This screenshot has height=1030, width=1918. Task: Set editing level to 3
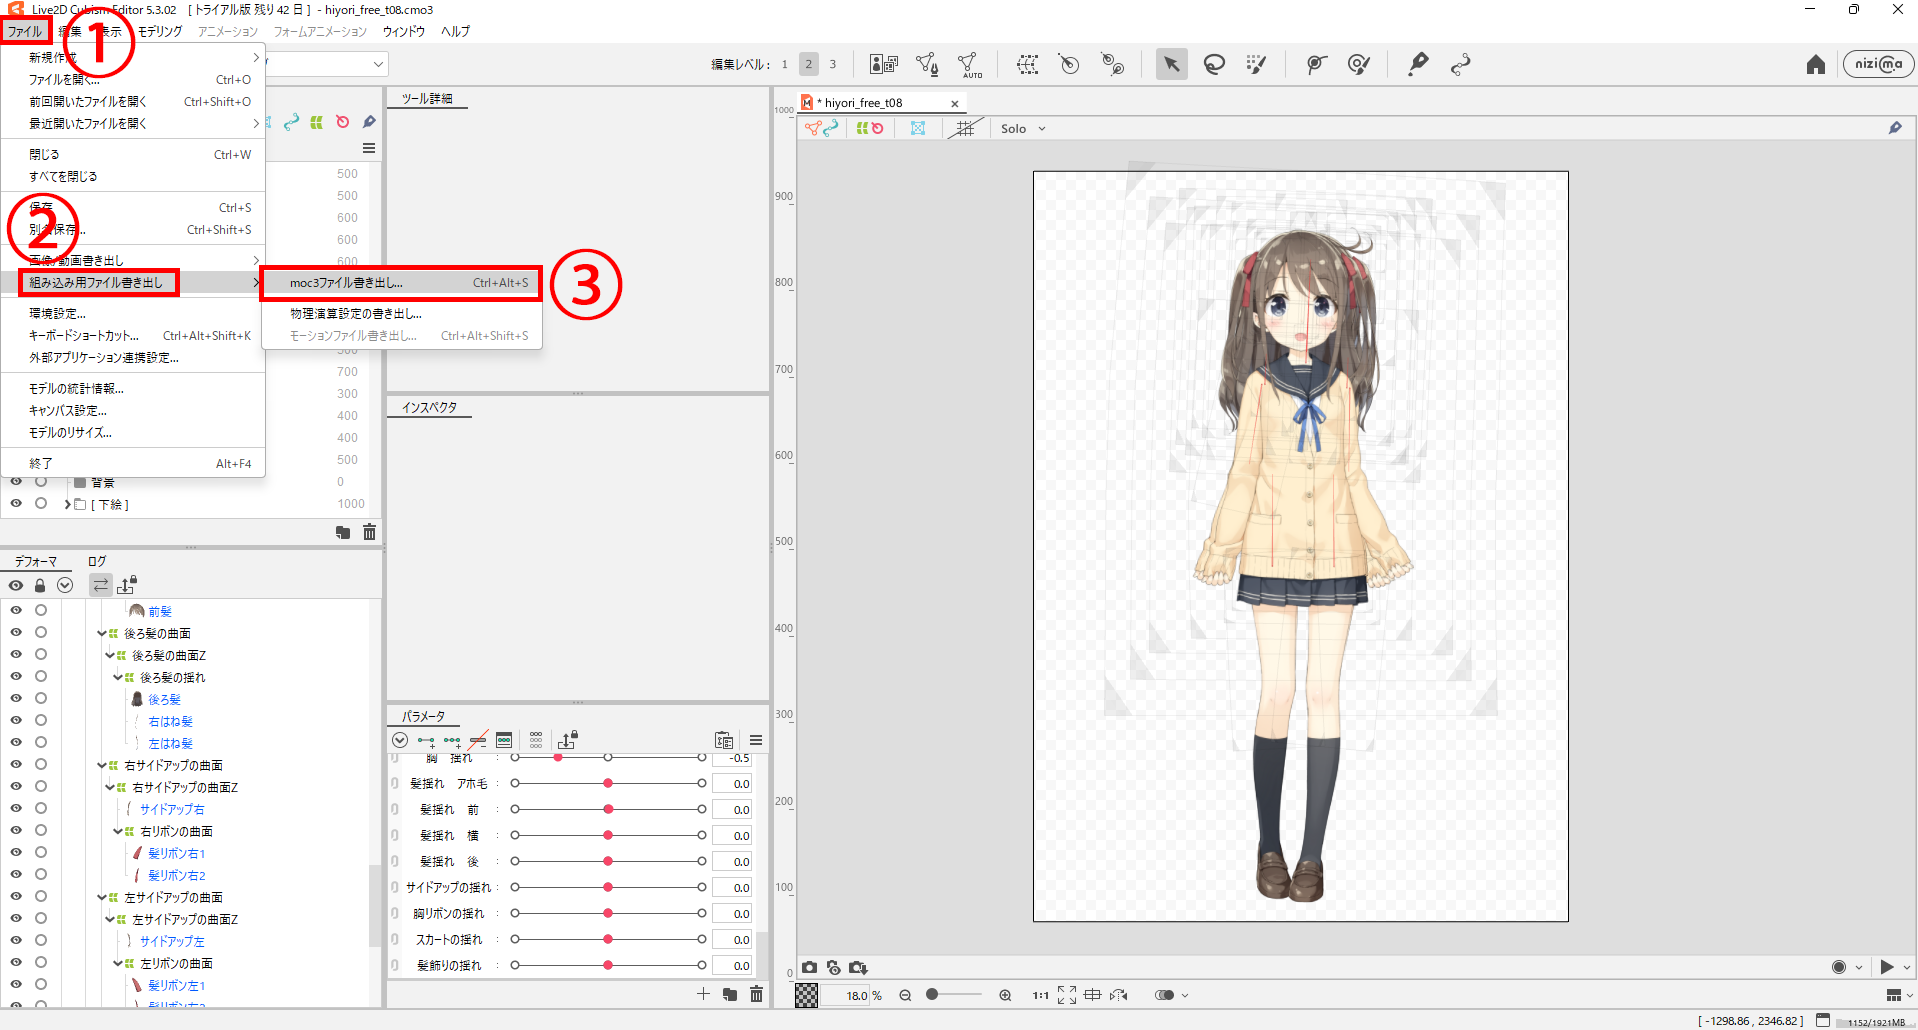[832, 64]
